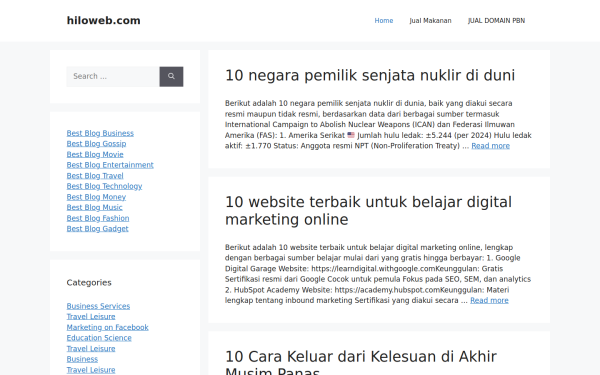Open the Business category link
600x375 pixels.
[x=82, y=359]
